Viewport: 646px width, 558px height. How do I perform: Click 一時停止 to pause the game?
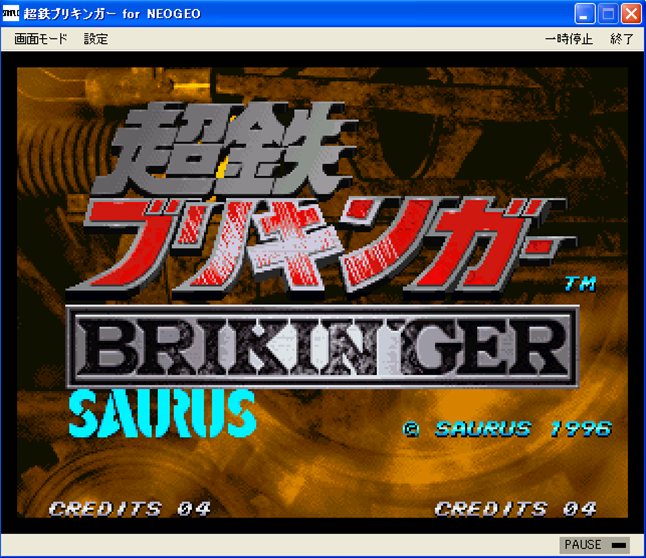tap(569, 39)
